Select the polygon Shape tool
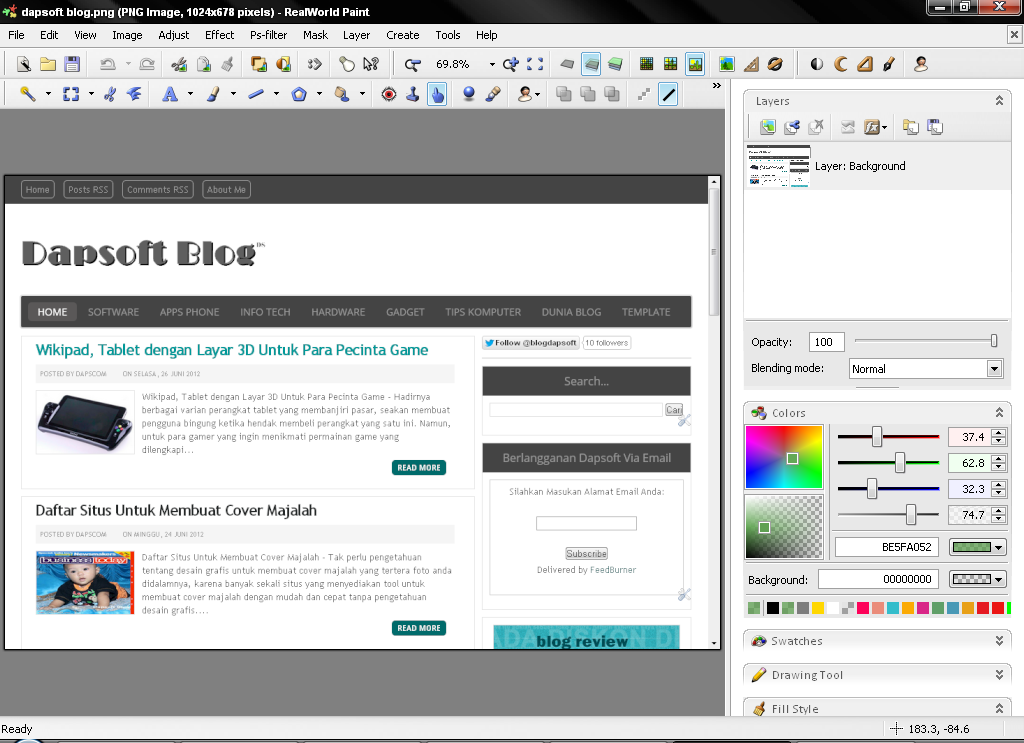The height and width of the screenshot is (743, 1024). 299,94
